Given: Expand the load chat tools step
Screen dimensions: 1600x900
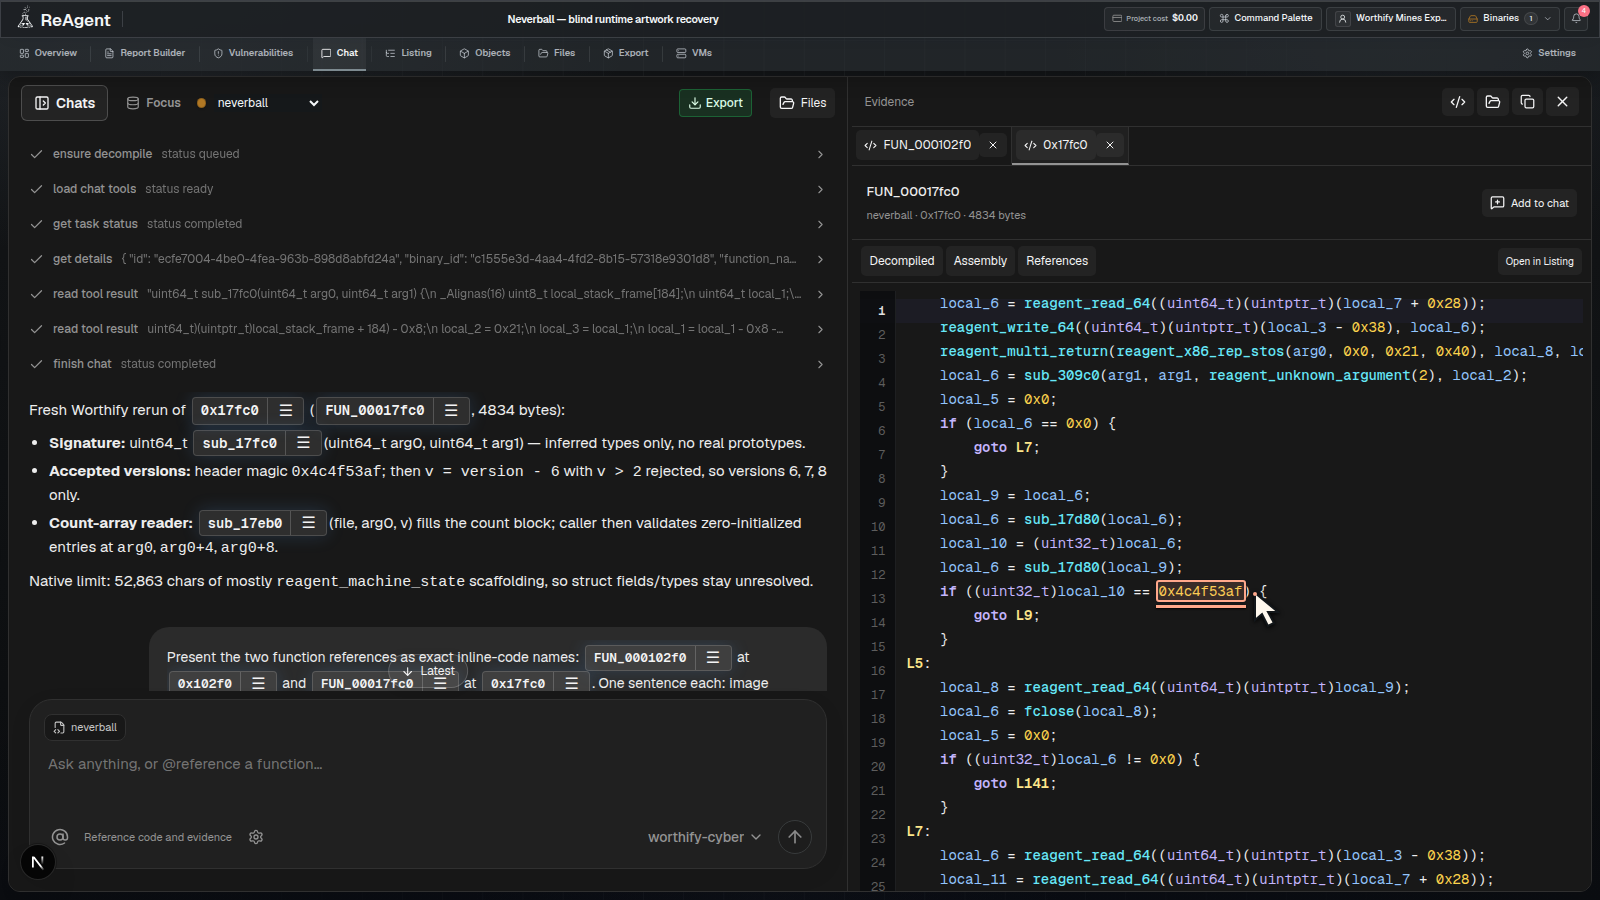Looking at the screenshot, I should point(427,189).
